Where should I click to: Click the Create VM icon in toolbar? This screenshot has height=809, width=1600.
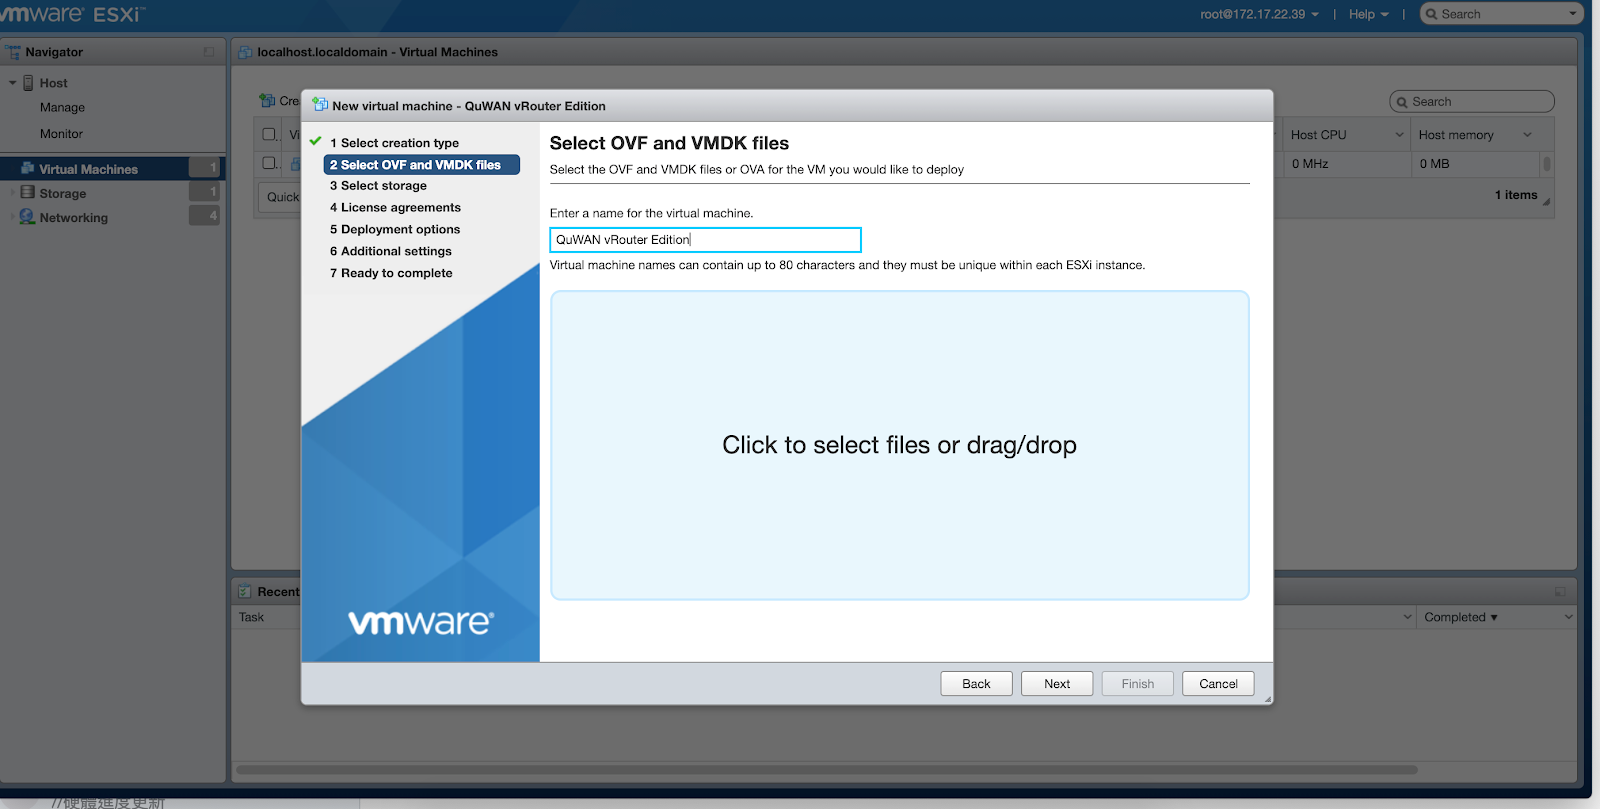[x=267, y=101]
